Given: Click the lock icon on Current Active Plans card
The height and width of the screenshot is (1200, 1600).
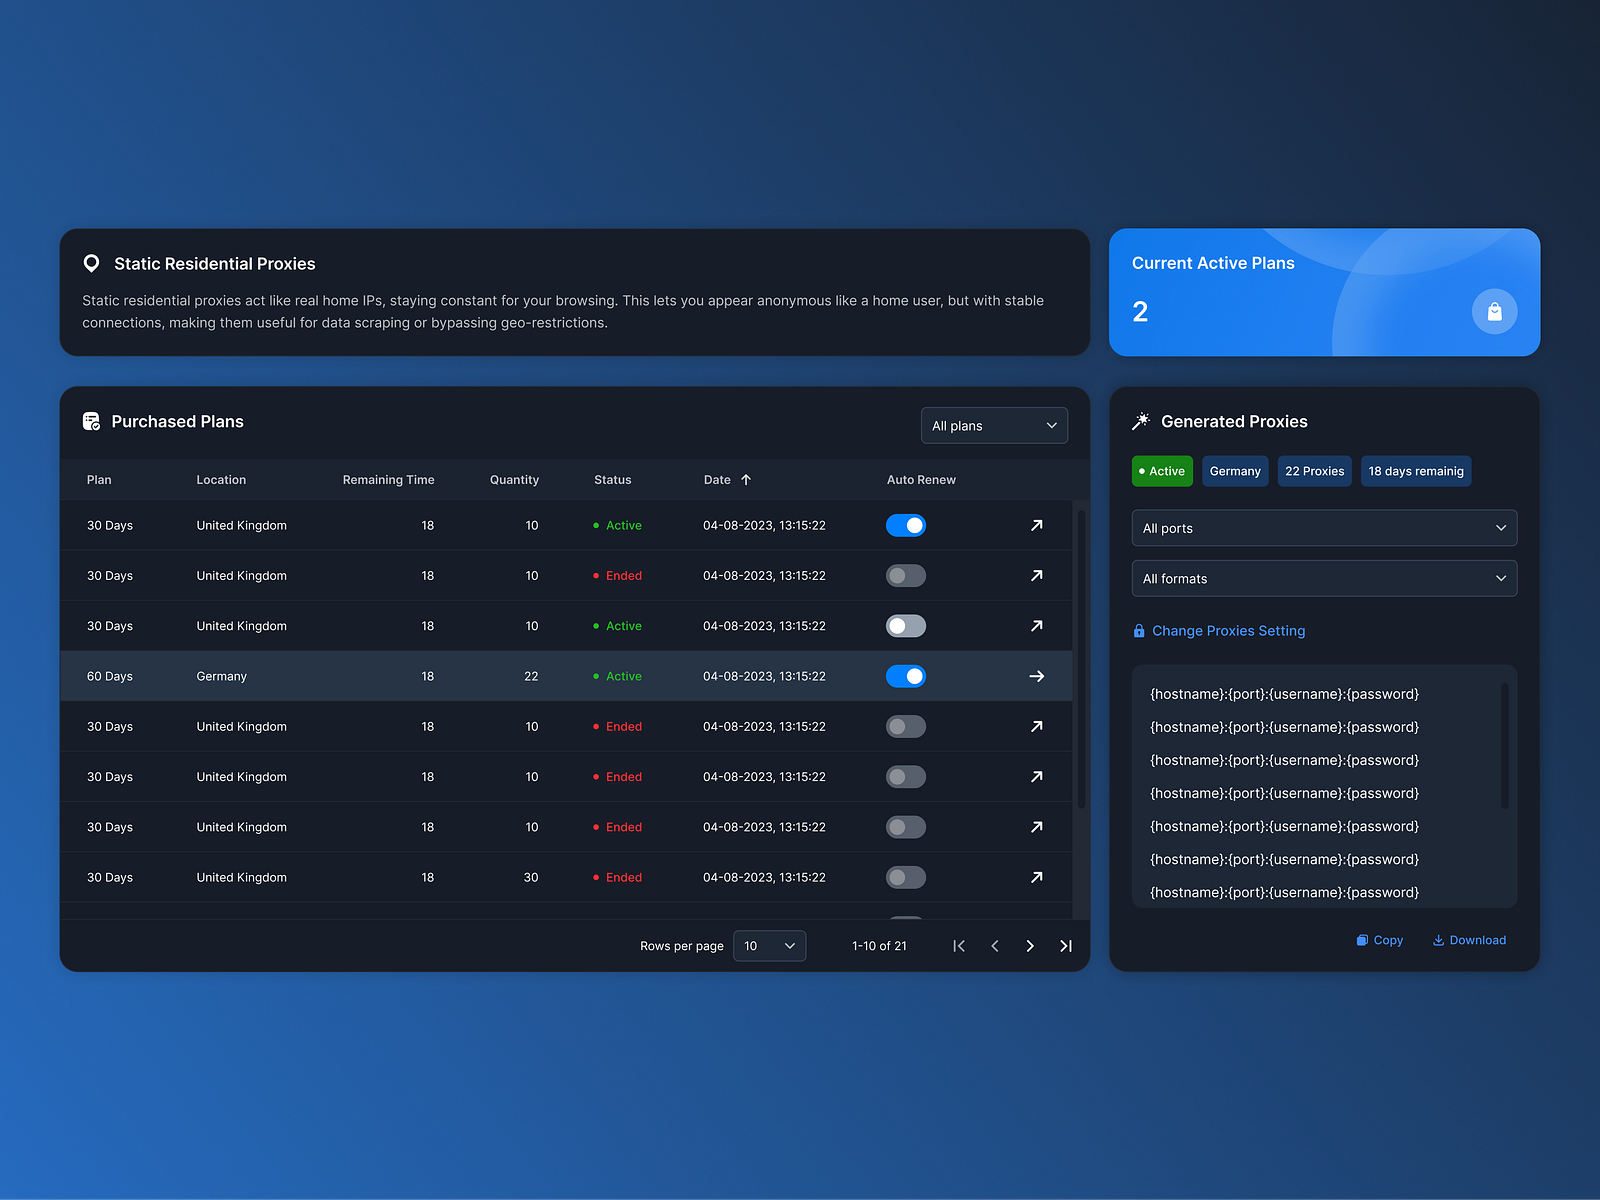Looking at the screenshot, I should (1495, 311).
